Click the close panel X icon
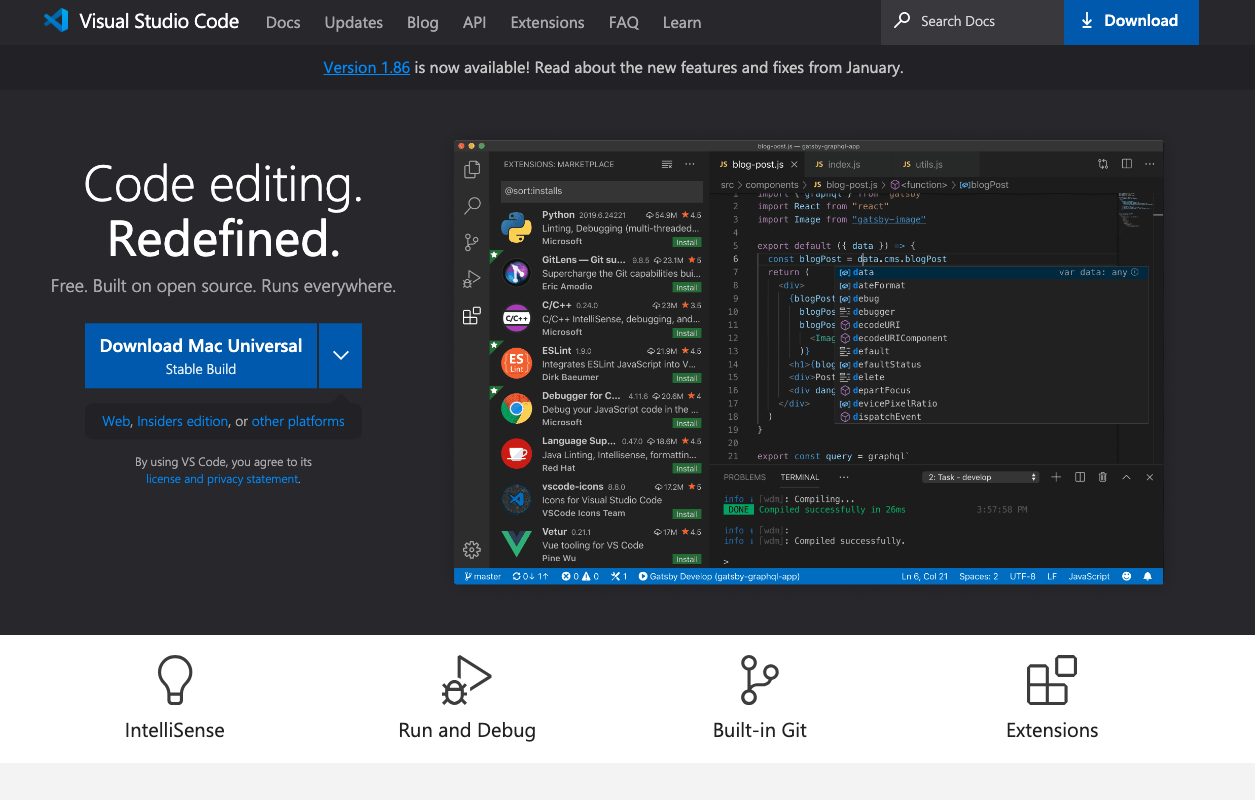The height and width of the screenshot is (800, 1255). pos(1150,477)
